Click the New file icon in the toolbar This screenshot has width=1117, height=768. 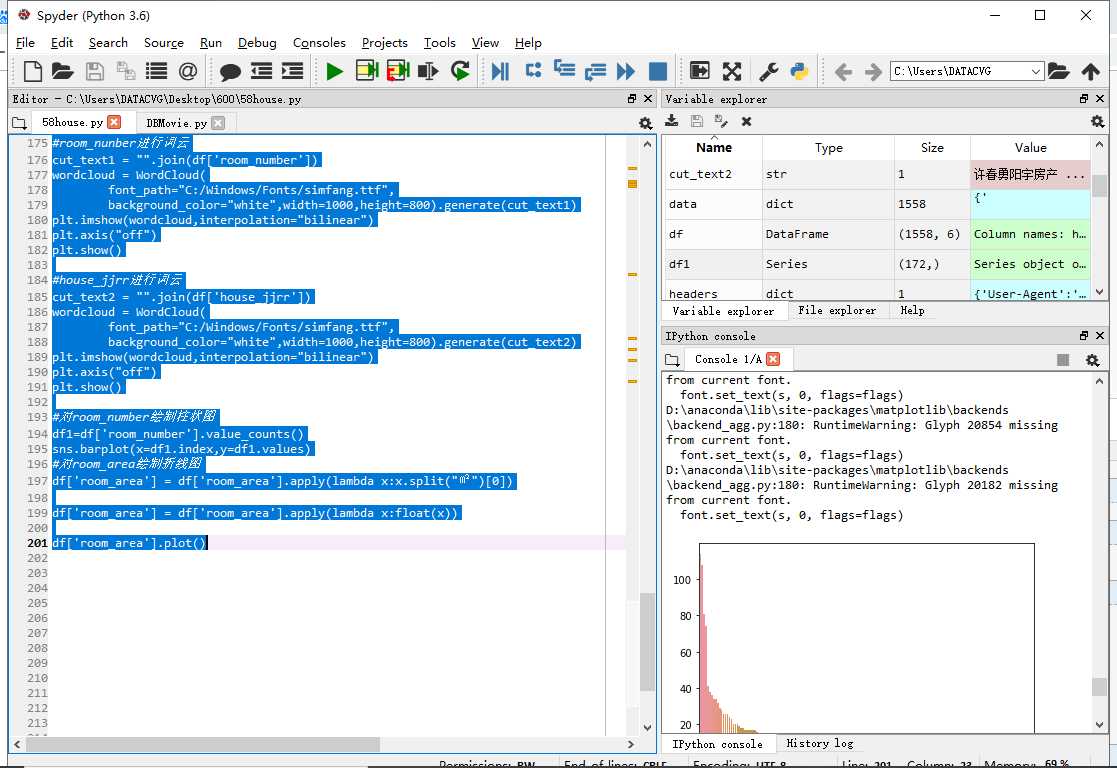click(33, 71)
